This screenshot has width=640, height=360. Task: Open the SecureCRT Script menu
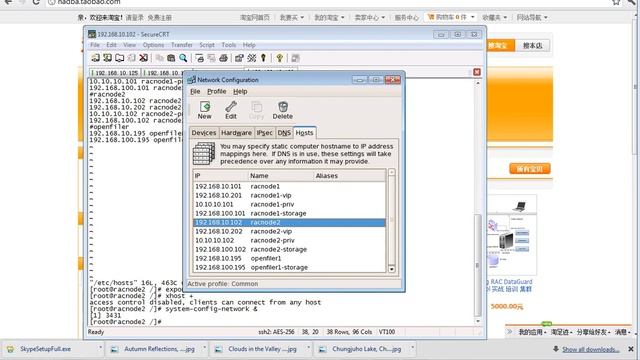coord(207,45)
